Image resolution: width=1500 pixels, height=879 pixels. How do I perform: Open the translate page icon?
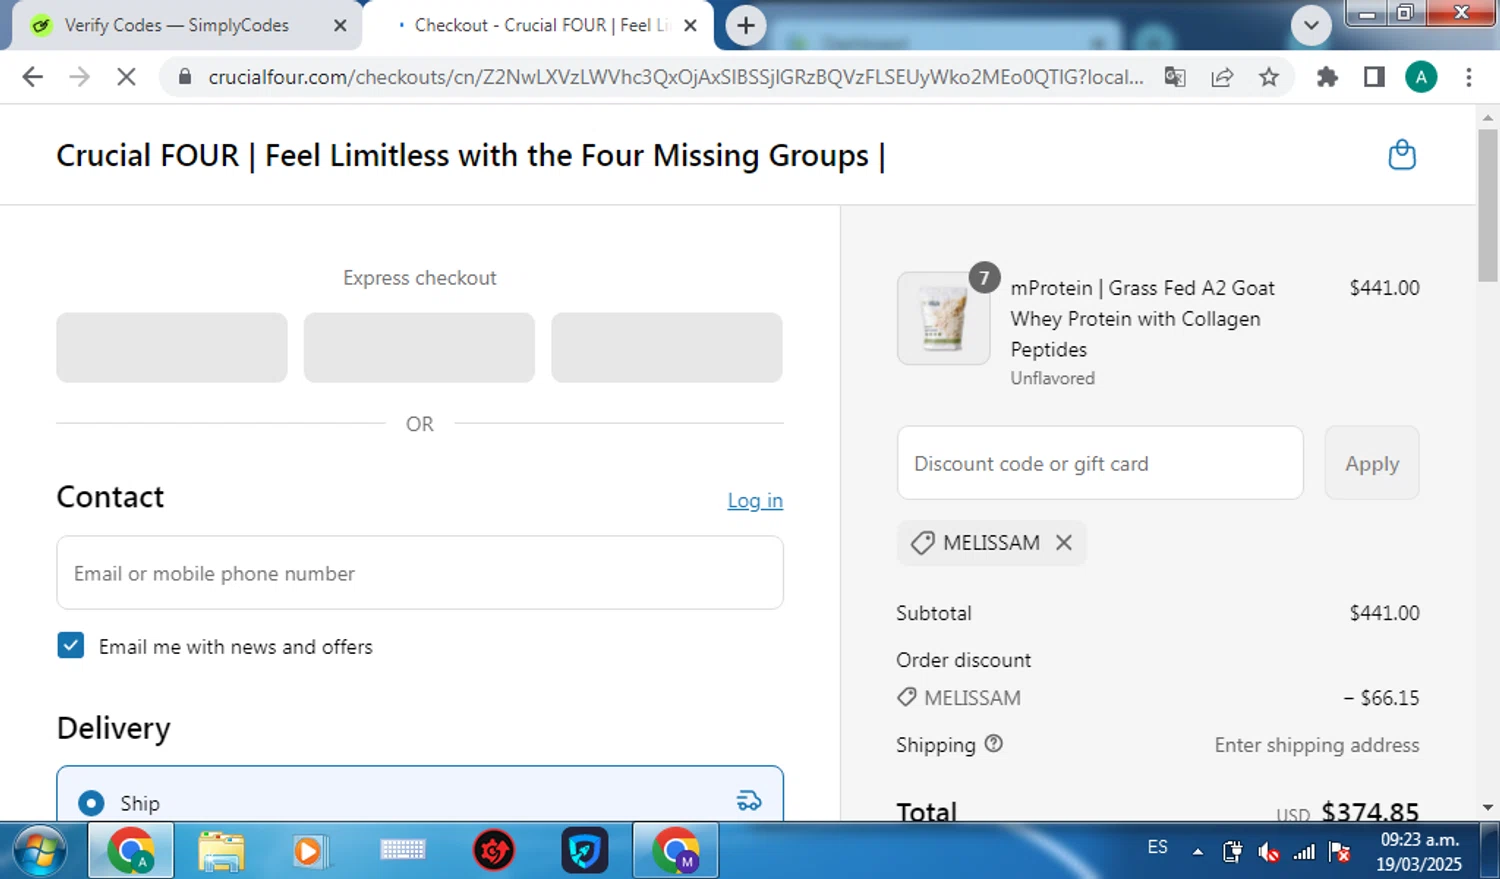click(x=1175, y=77)
